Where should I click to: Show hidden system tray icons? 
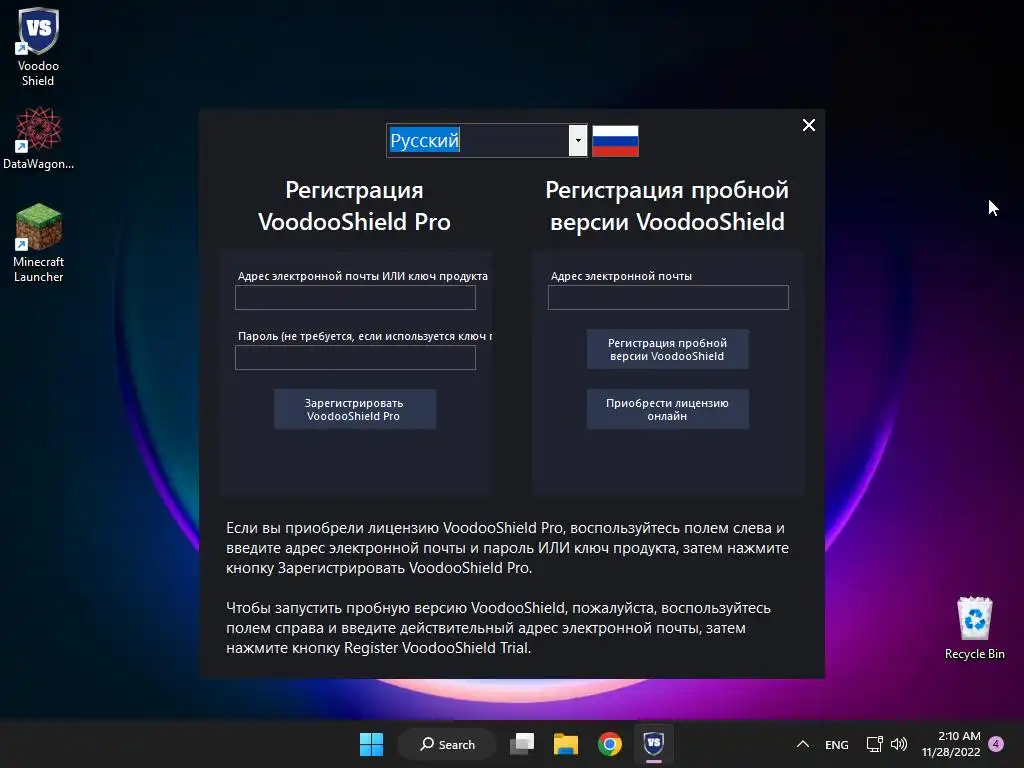click(803, 744)
